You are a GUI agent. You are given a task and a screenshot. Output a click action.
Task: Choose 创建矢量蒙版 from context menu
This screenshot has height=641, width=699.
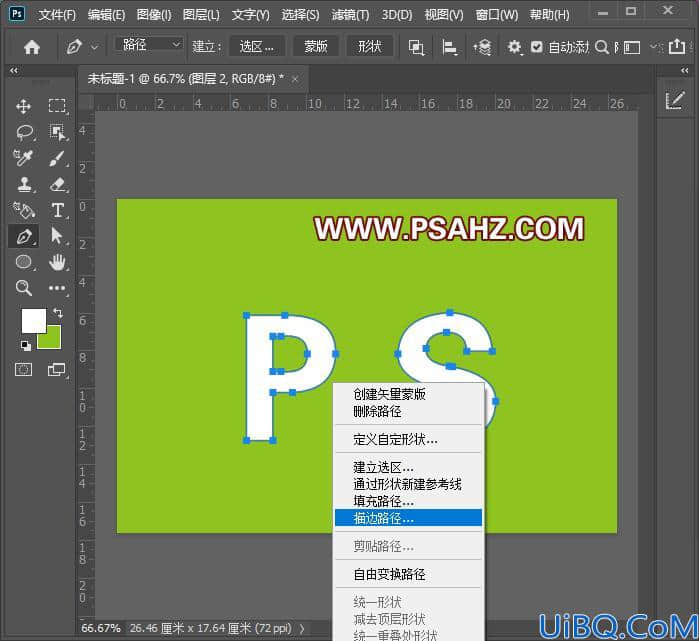(x=408, y=394)
